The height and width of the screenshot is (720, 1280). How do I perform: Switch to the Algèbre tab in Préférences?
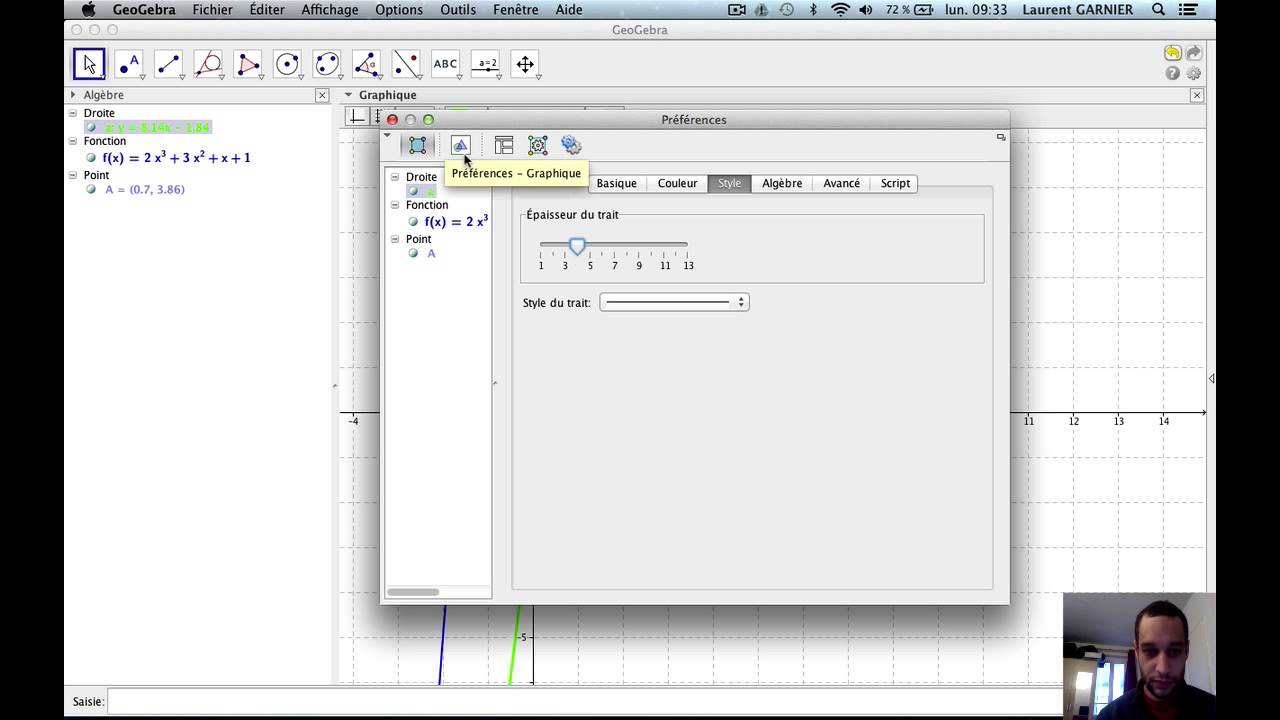pos(782,183)
